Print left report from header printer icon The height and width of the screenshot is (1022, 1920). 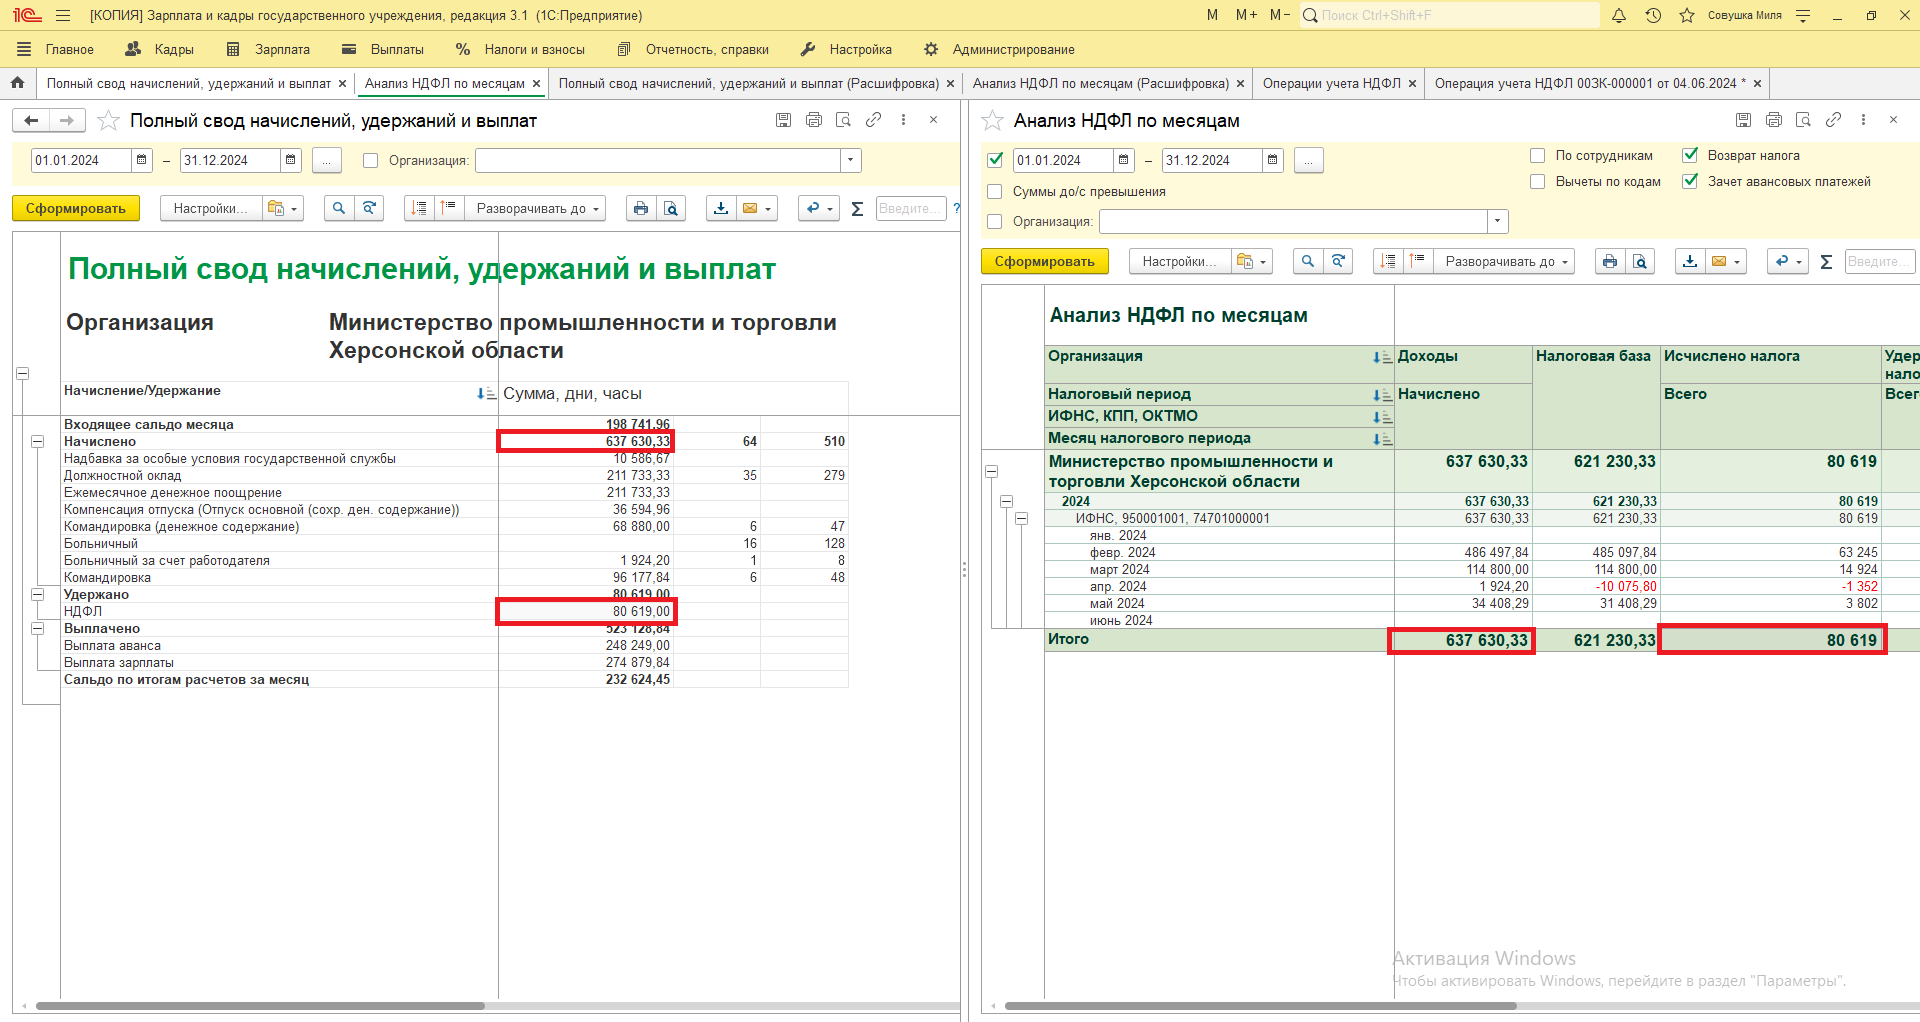click(x=813, y=120)
